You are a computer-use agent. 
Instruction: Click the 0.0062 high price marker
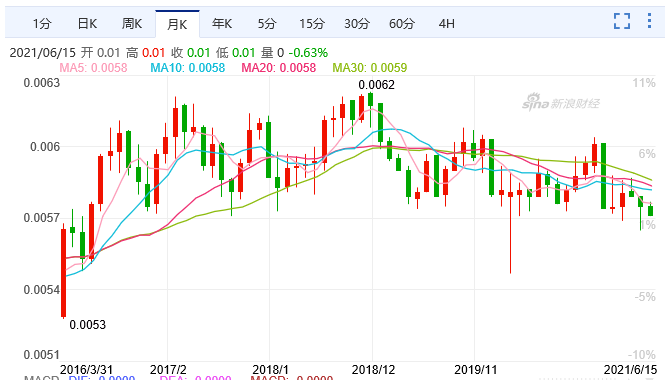376,85
